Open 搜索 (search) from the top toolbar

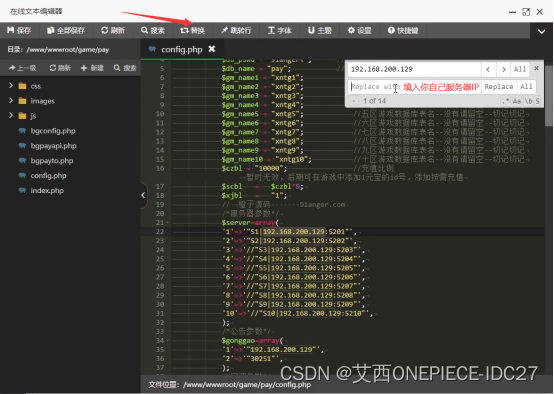coord(153,30)
